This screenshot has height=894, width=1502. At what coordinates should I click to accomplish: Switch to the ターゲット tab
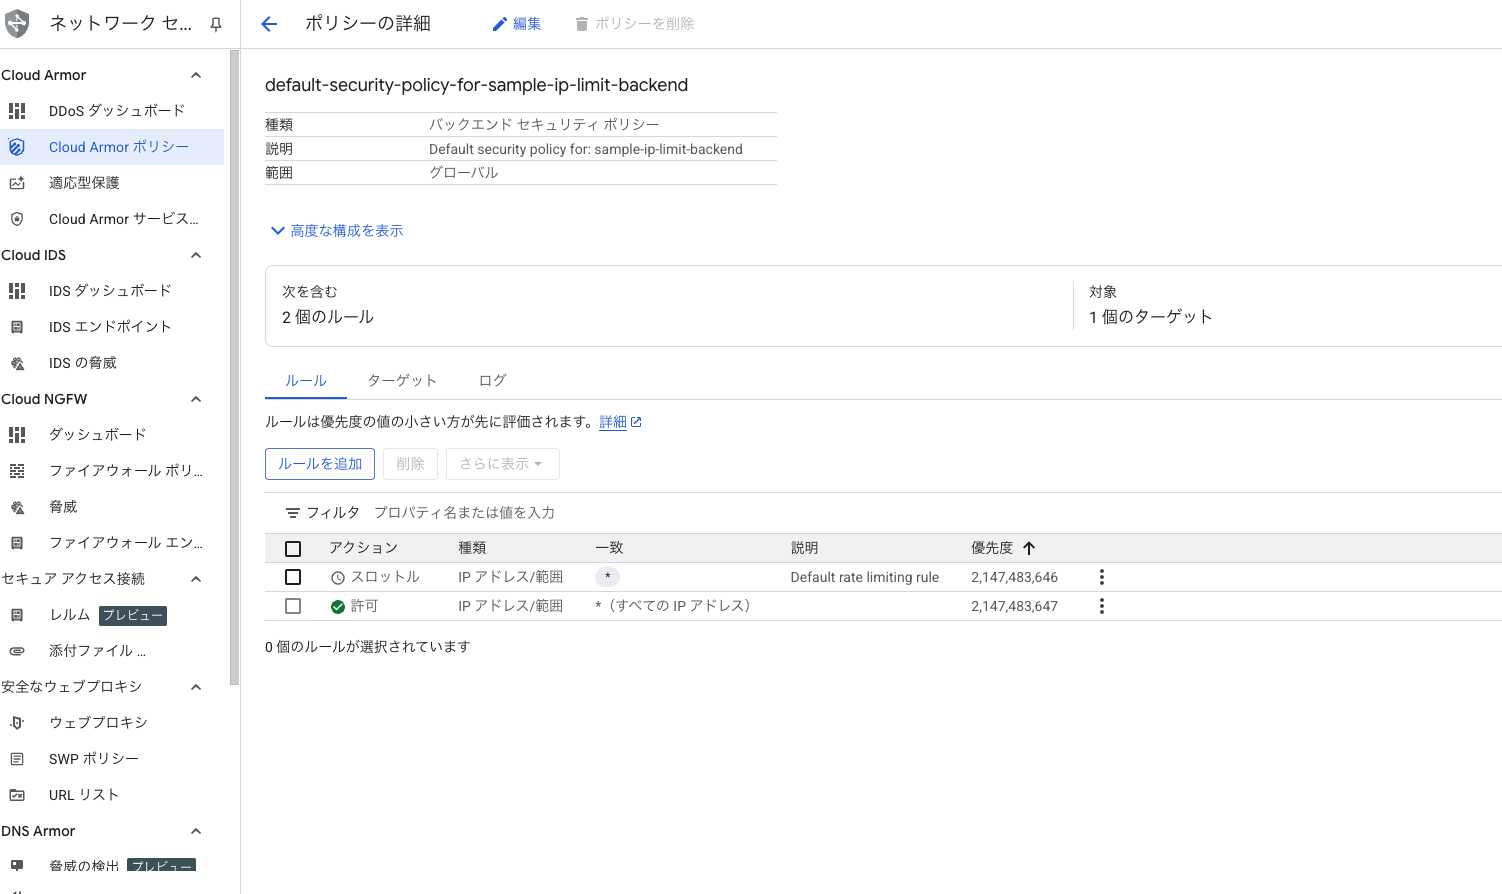402,381
